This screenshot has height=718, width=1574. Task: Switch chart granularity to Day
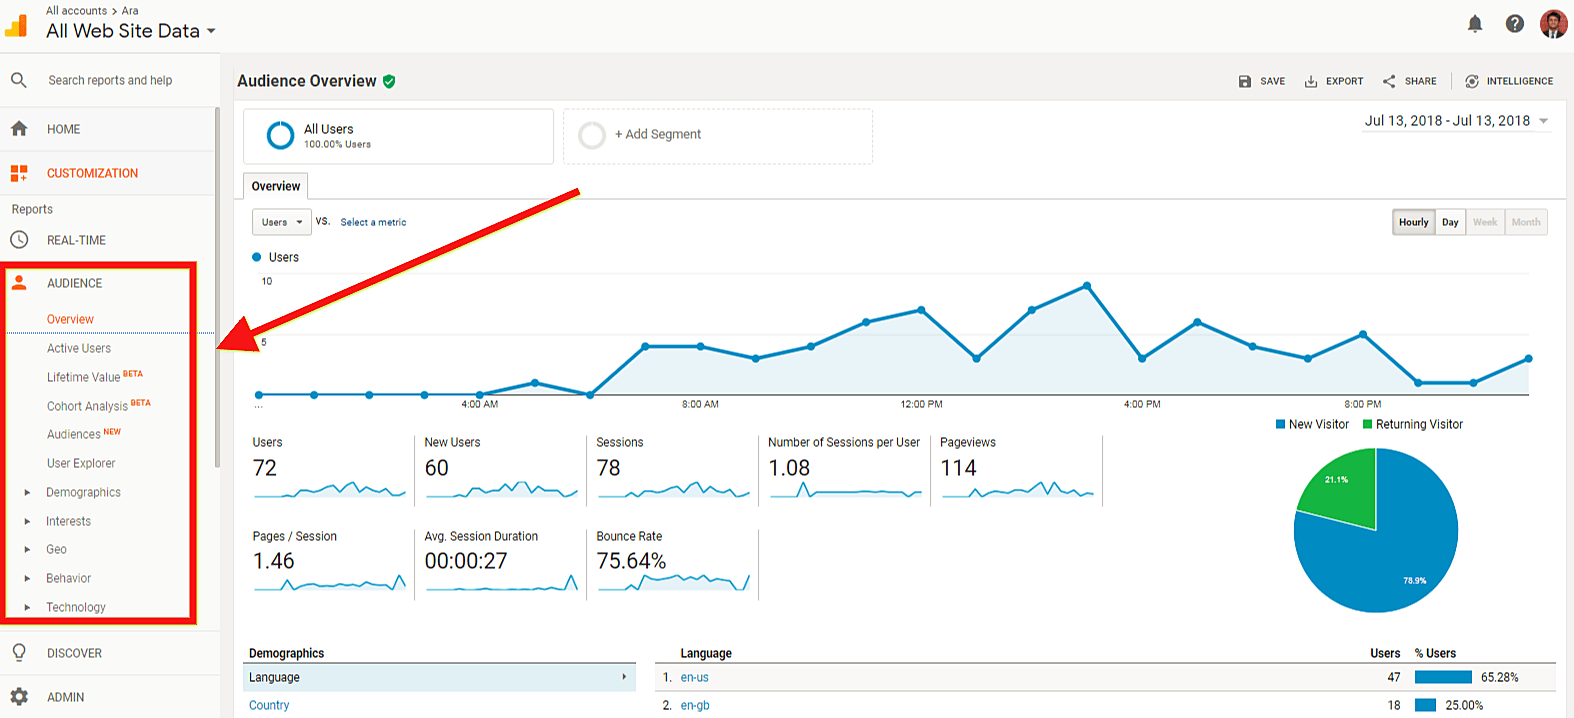pyautogui.click(x=1450, y=222)
